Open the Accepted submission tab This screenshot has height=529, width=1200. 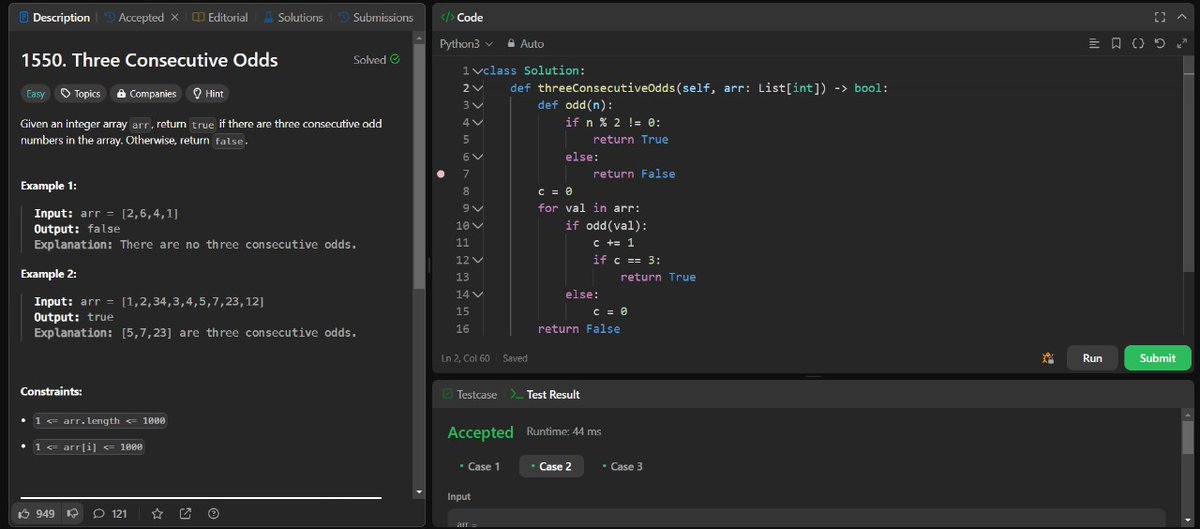point(133,17)
